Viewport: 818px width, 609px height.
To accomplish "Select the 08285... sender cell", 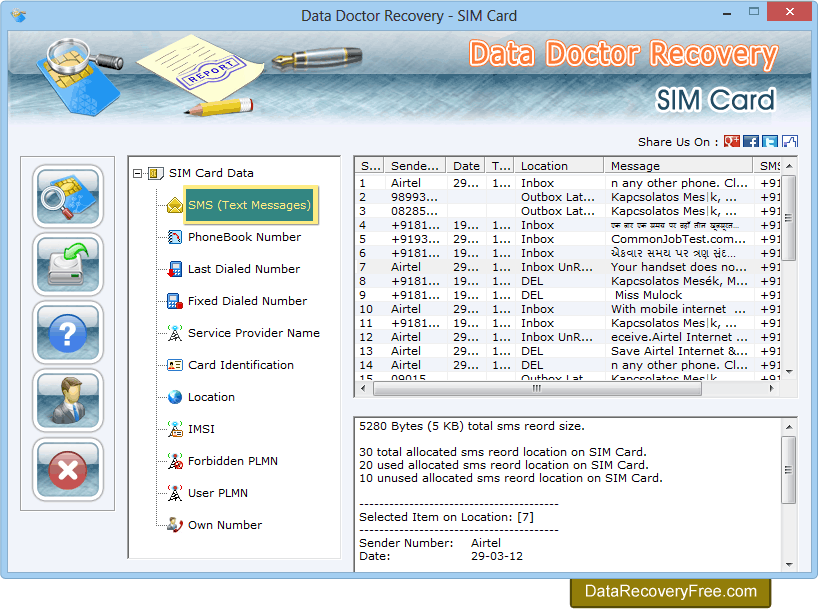I will coord(414,211).
